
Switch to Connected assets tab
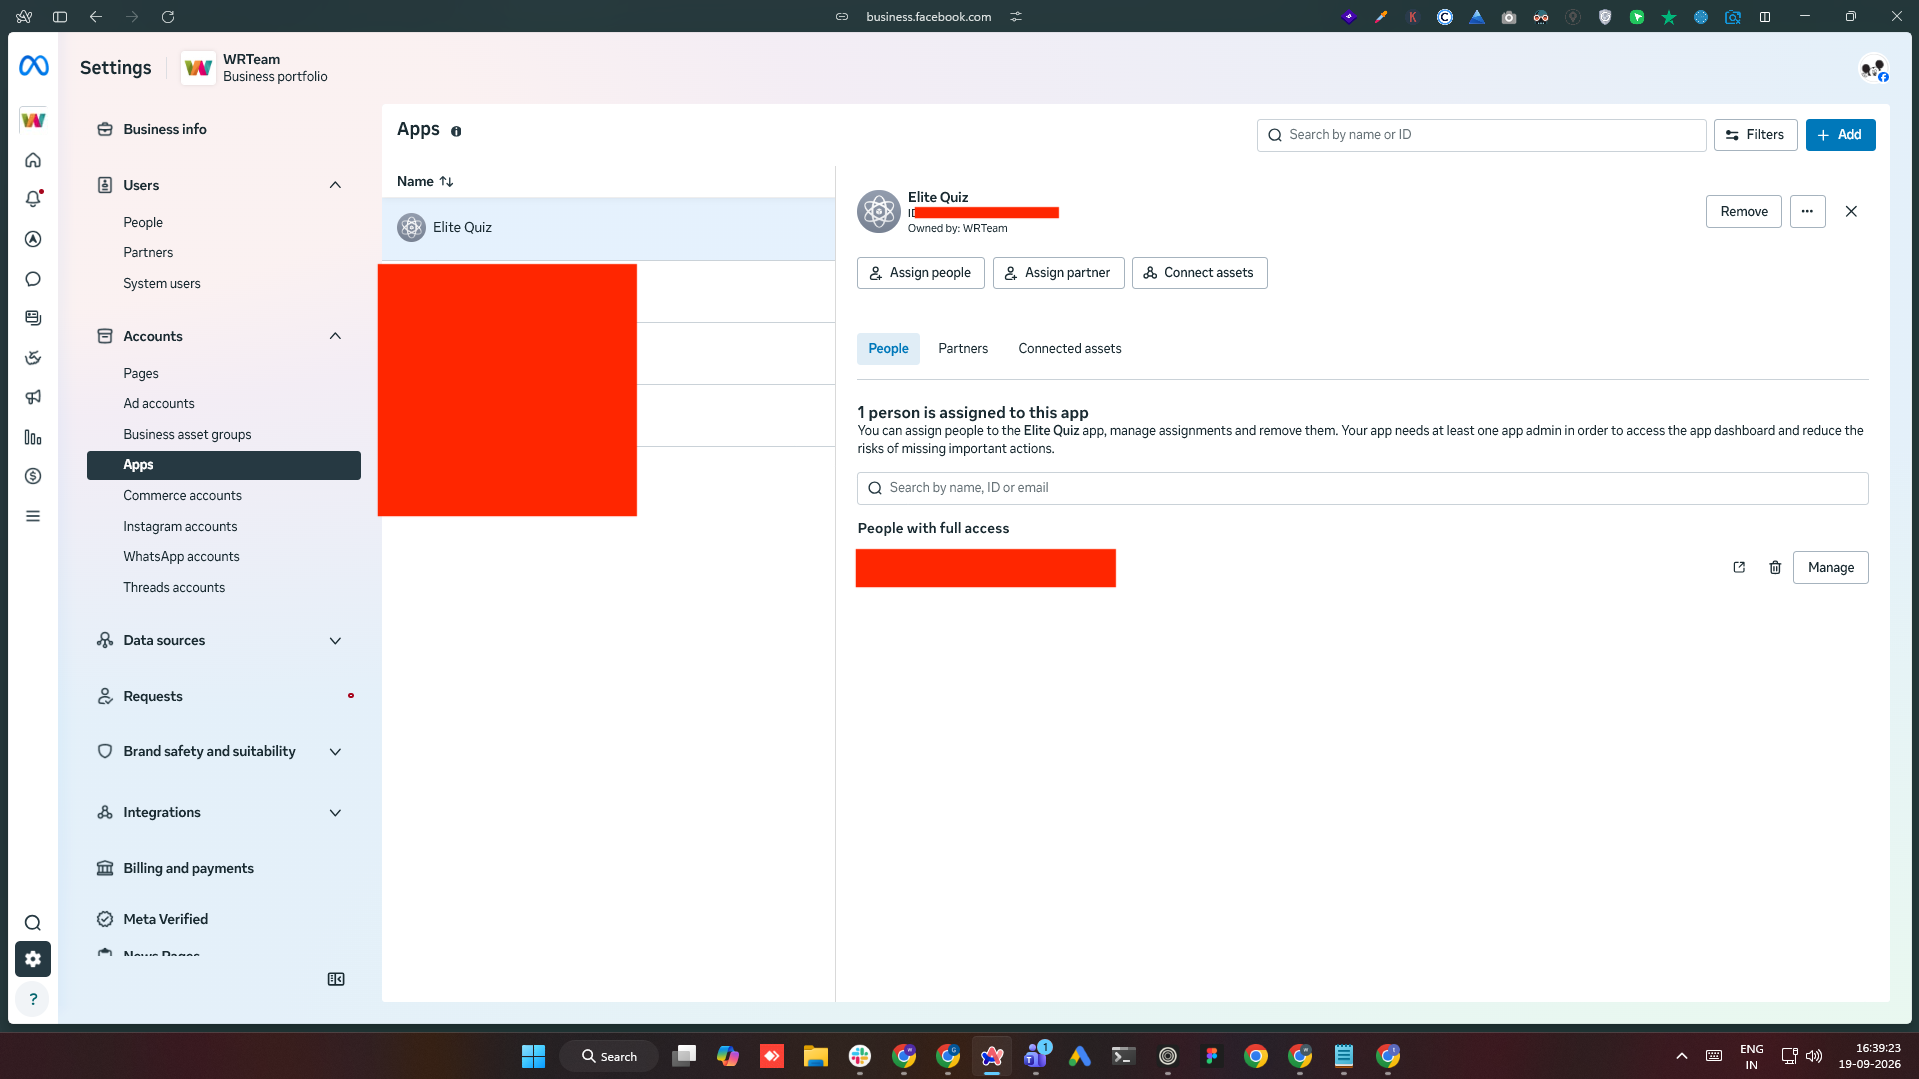(1069, 348)
